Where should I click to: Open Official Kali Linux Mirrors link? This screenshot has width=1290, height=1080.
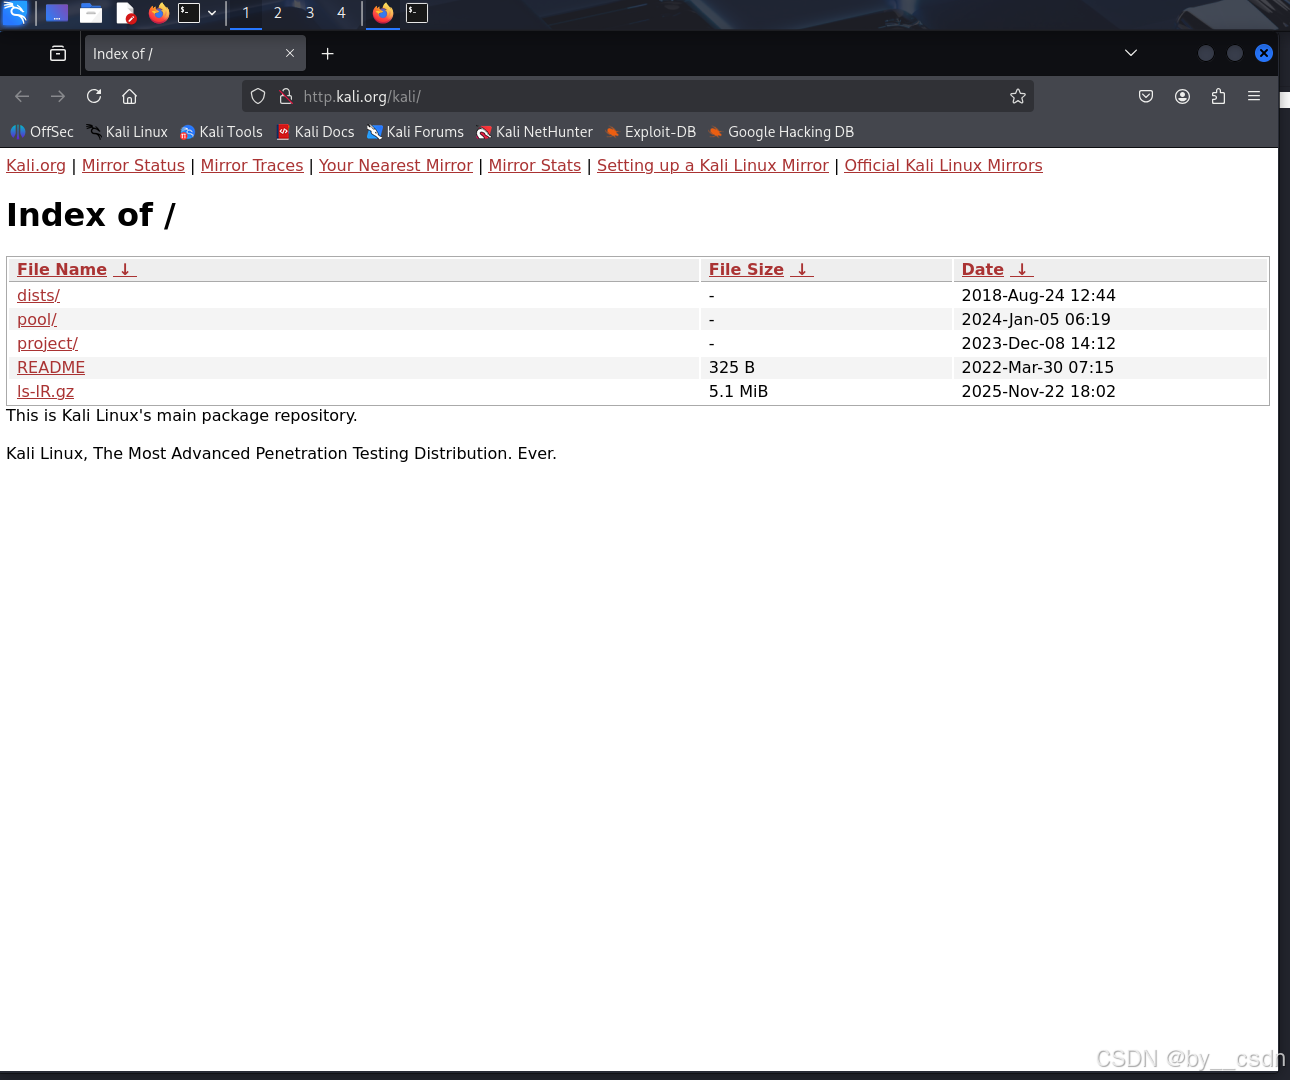(943, 165)
